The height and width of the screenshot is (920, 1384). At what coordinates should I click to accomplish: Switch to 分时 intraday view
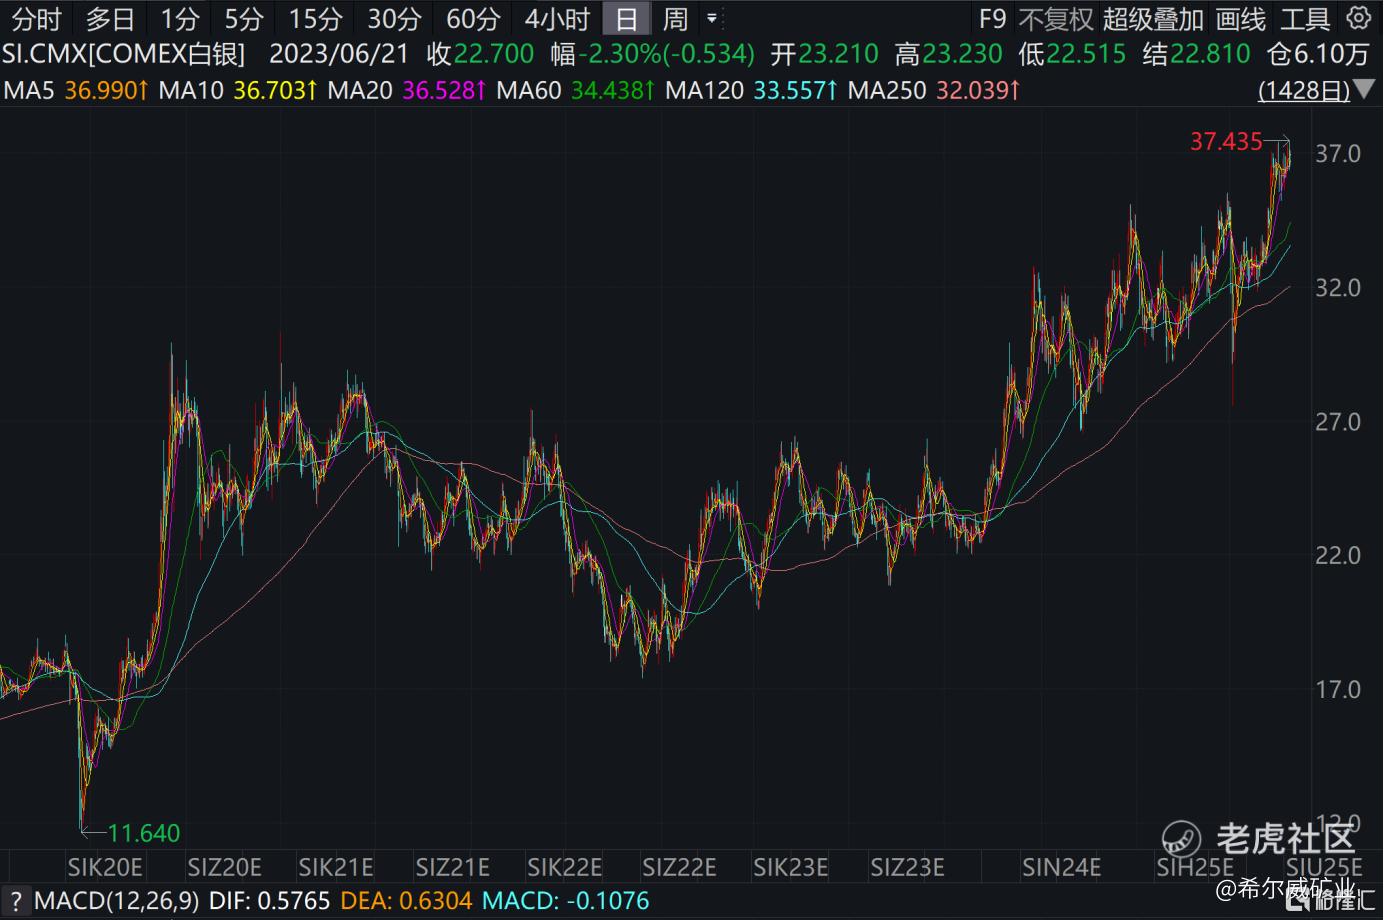[37, 19]
